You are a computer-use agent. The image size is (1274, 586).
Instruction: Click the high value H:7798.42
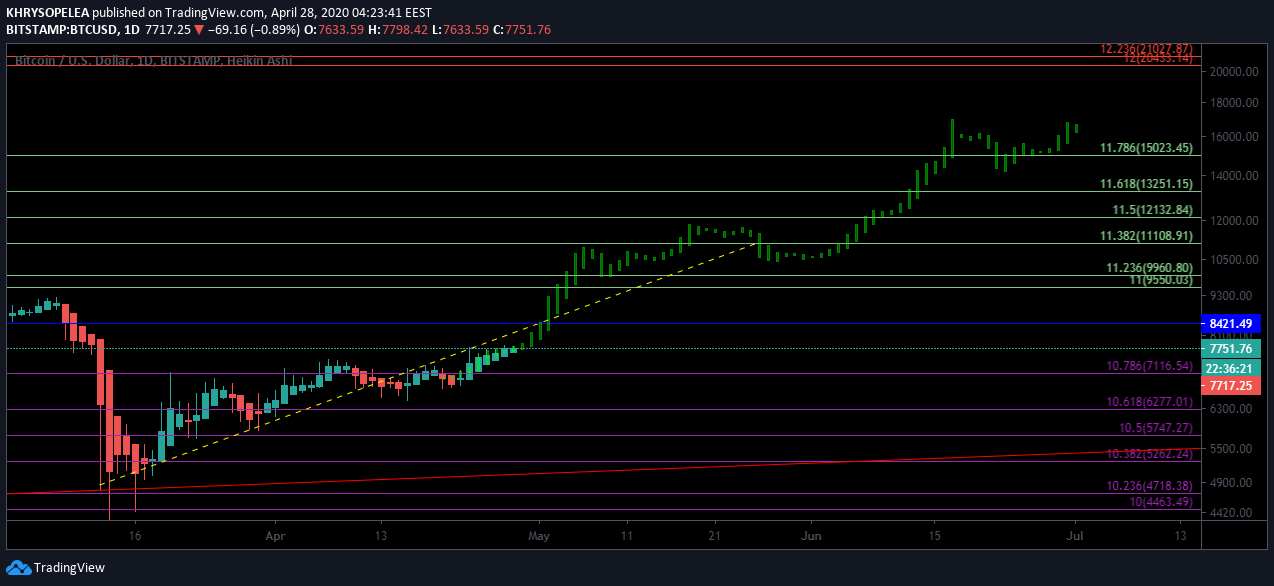(398, 30)
